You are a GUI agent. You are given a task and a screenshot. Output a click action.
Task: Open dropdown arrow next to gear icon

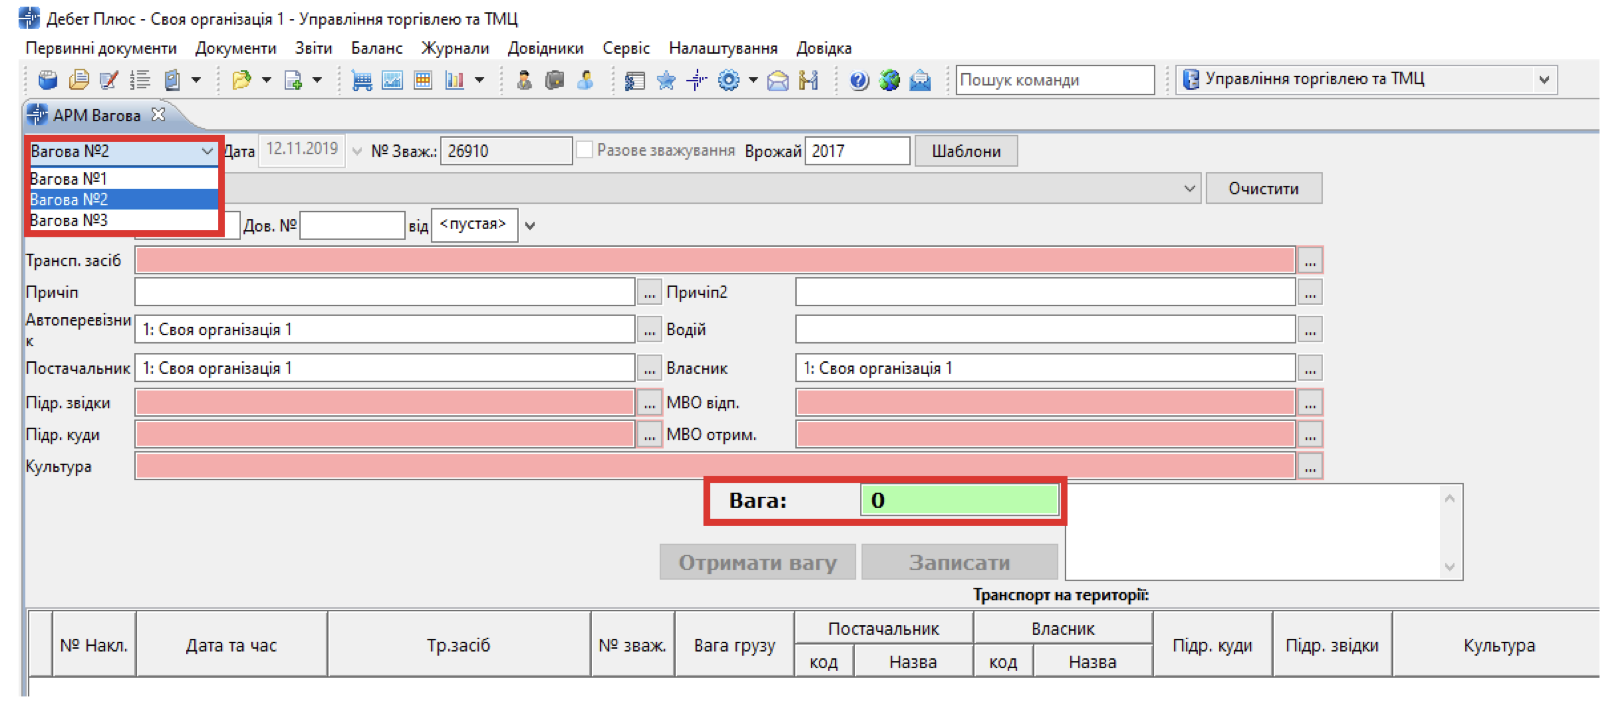(753, 80)
